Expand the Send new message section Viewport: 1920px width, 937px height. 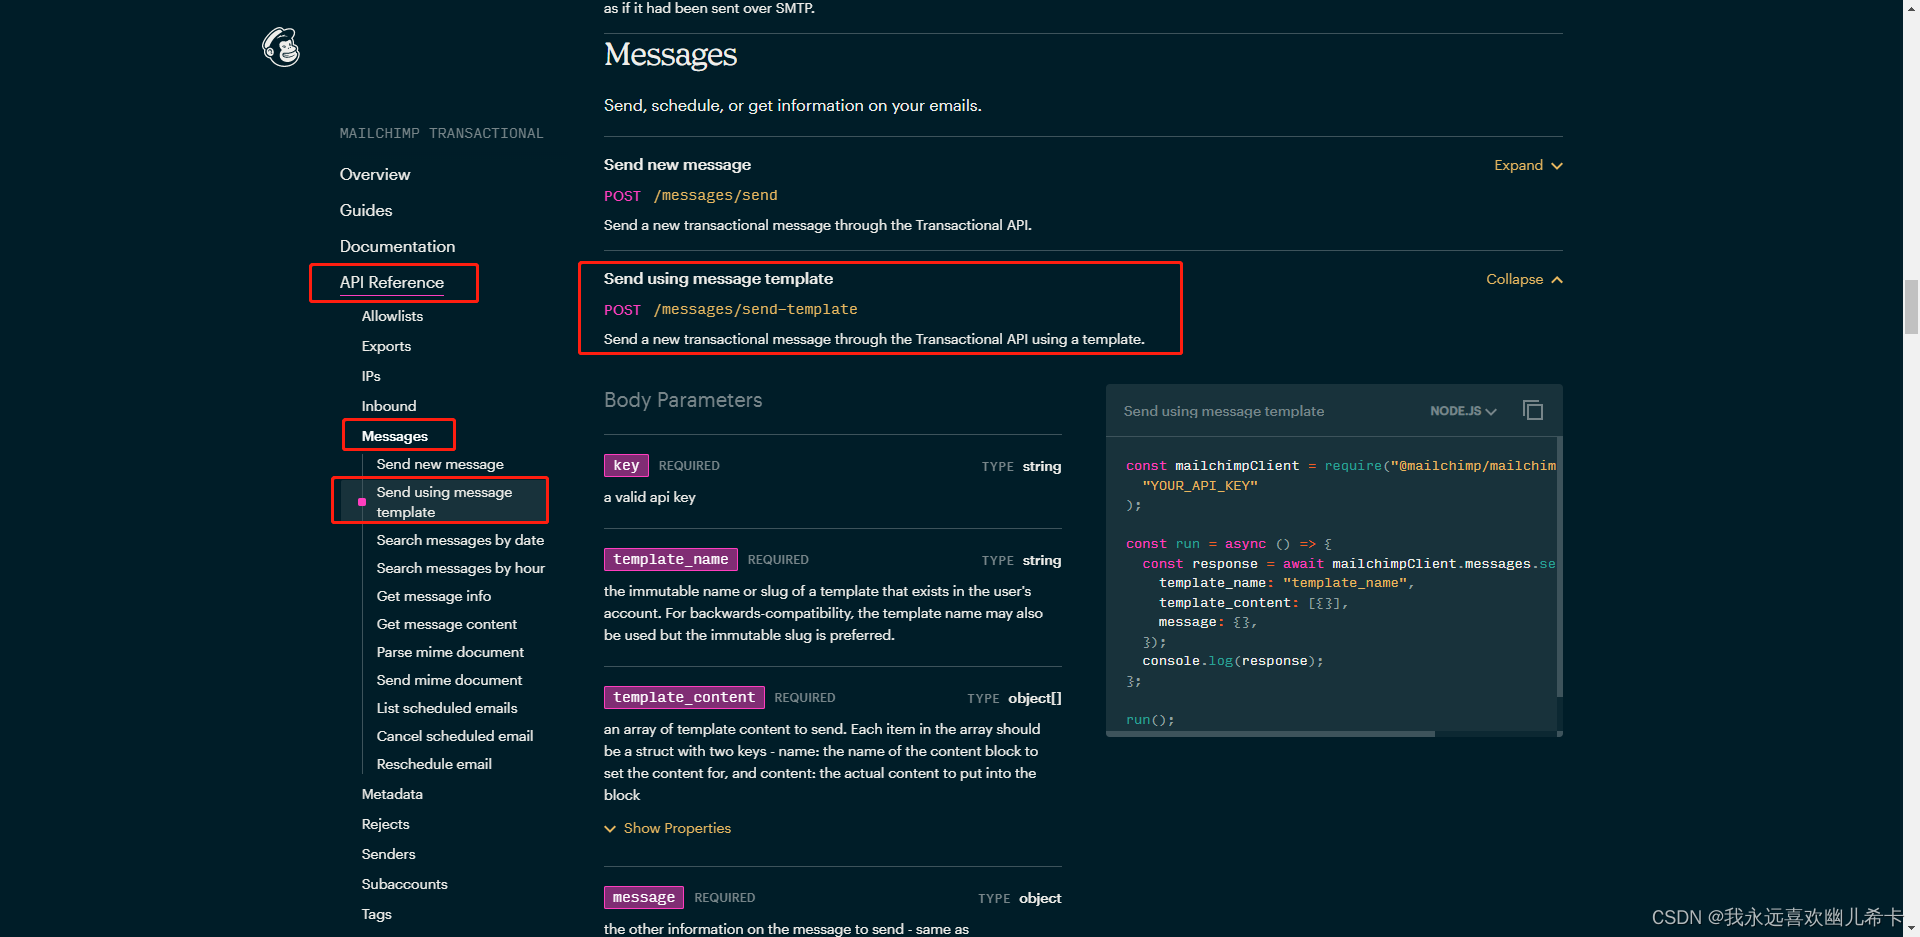point(1526,165)
